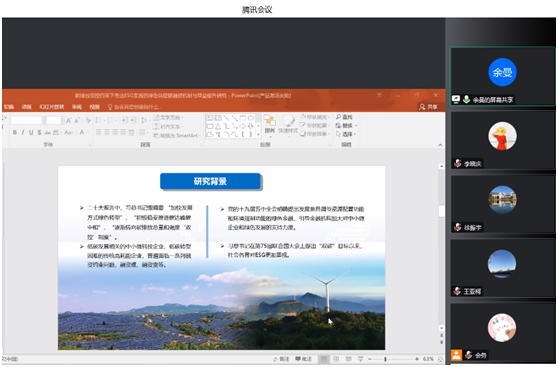The width and height of the screenshot is (558, 367).
Task: Switch to Reading view in status bar
Action: pos(348,359)
